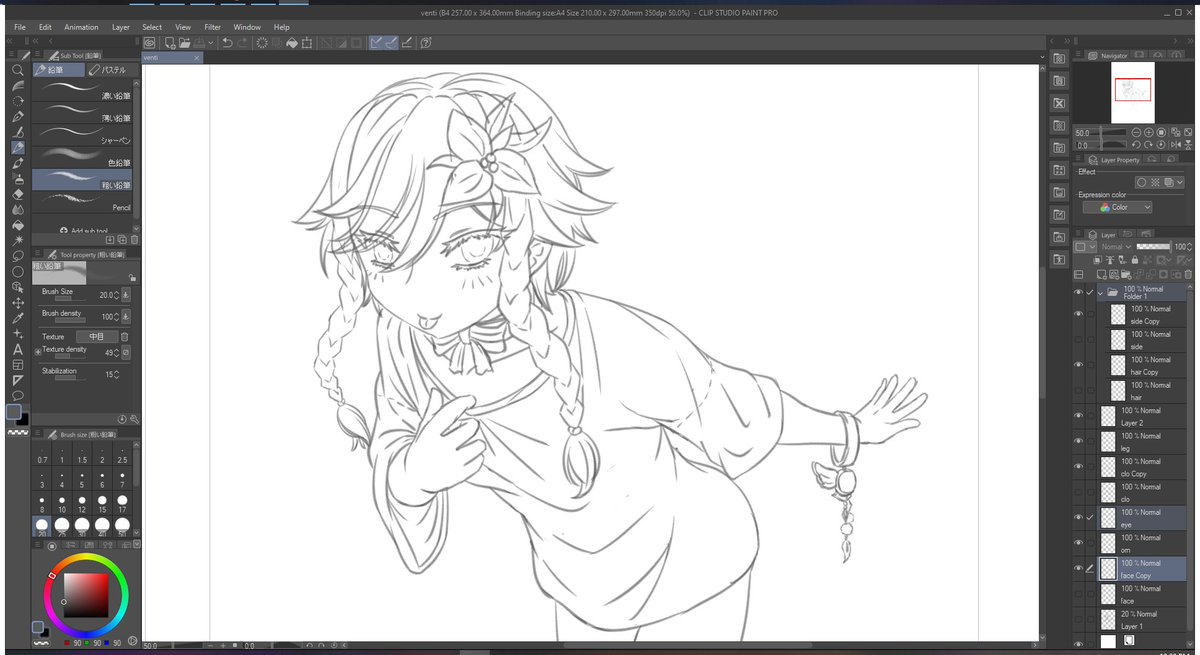Click the Open file folder icon

[186, 43]
